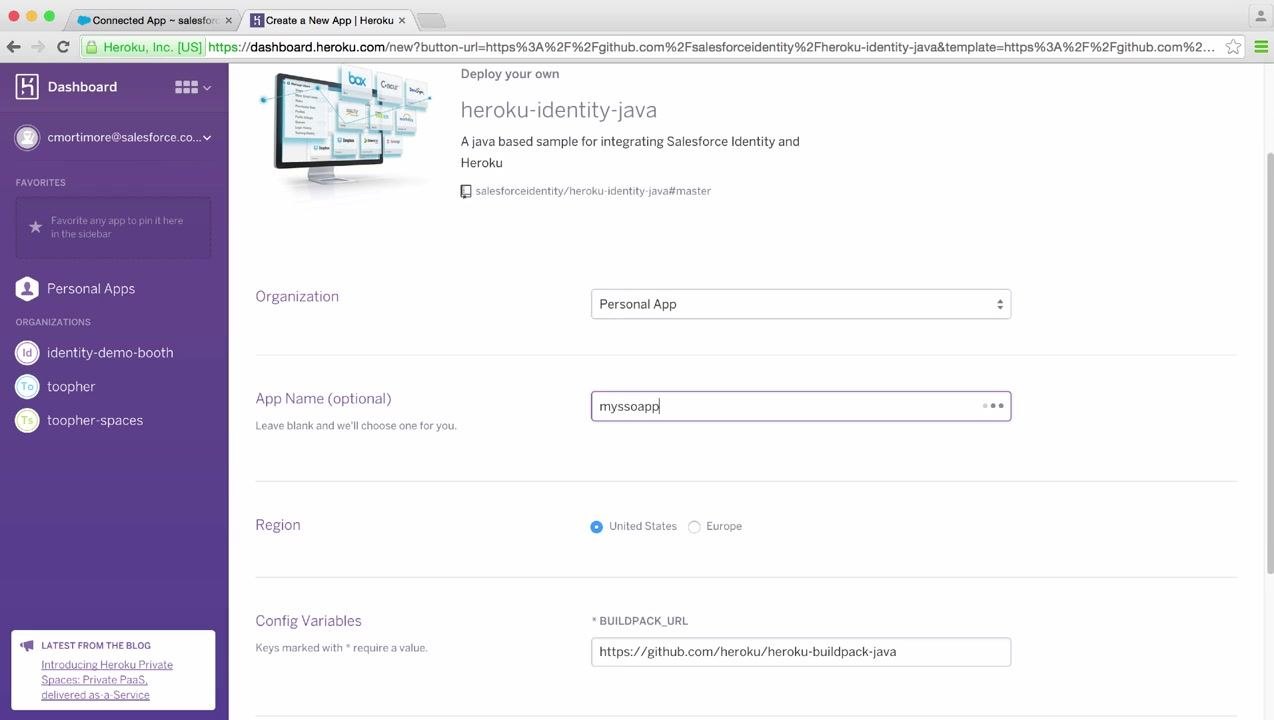Image resolution: width=1274 pixels, height=720 pixels.
Task: Open the Introducing Heroku Private Spaces blog link
Action: coord(107,680)
